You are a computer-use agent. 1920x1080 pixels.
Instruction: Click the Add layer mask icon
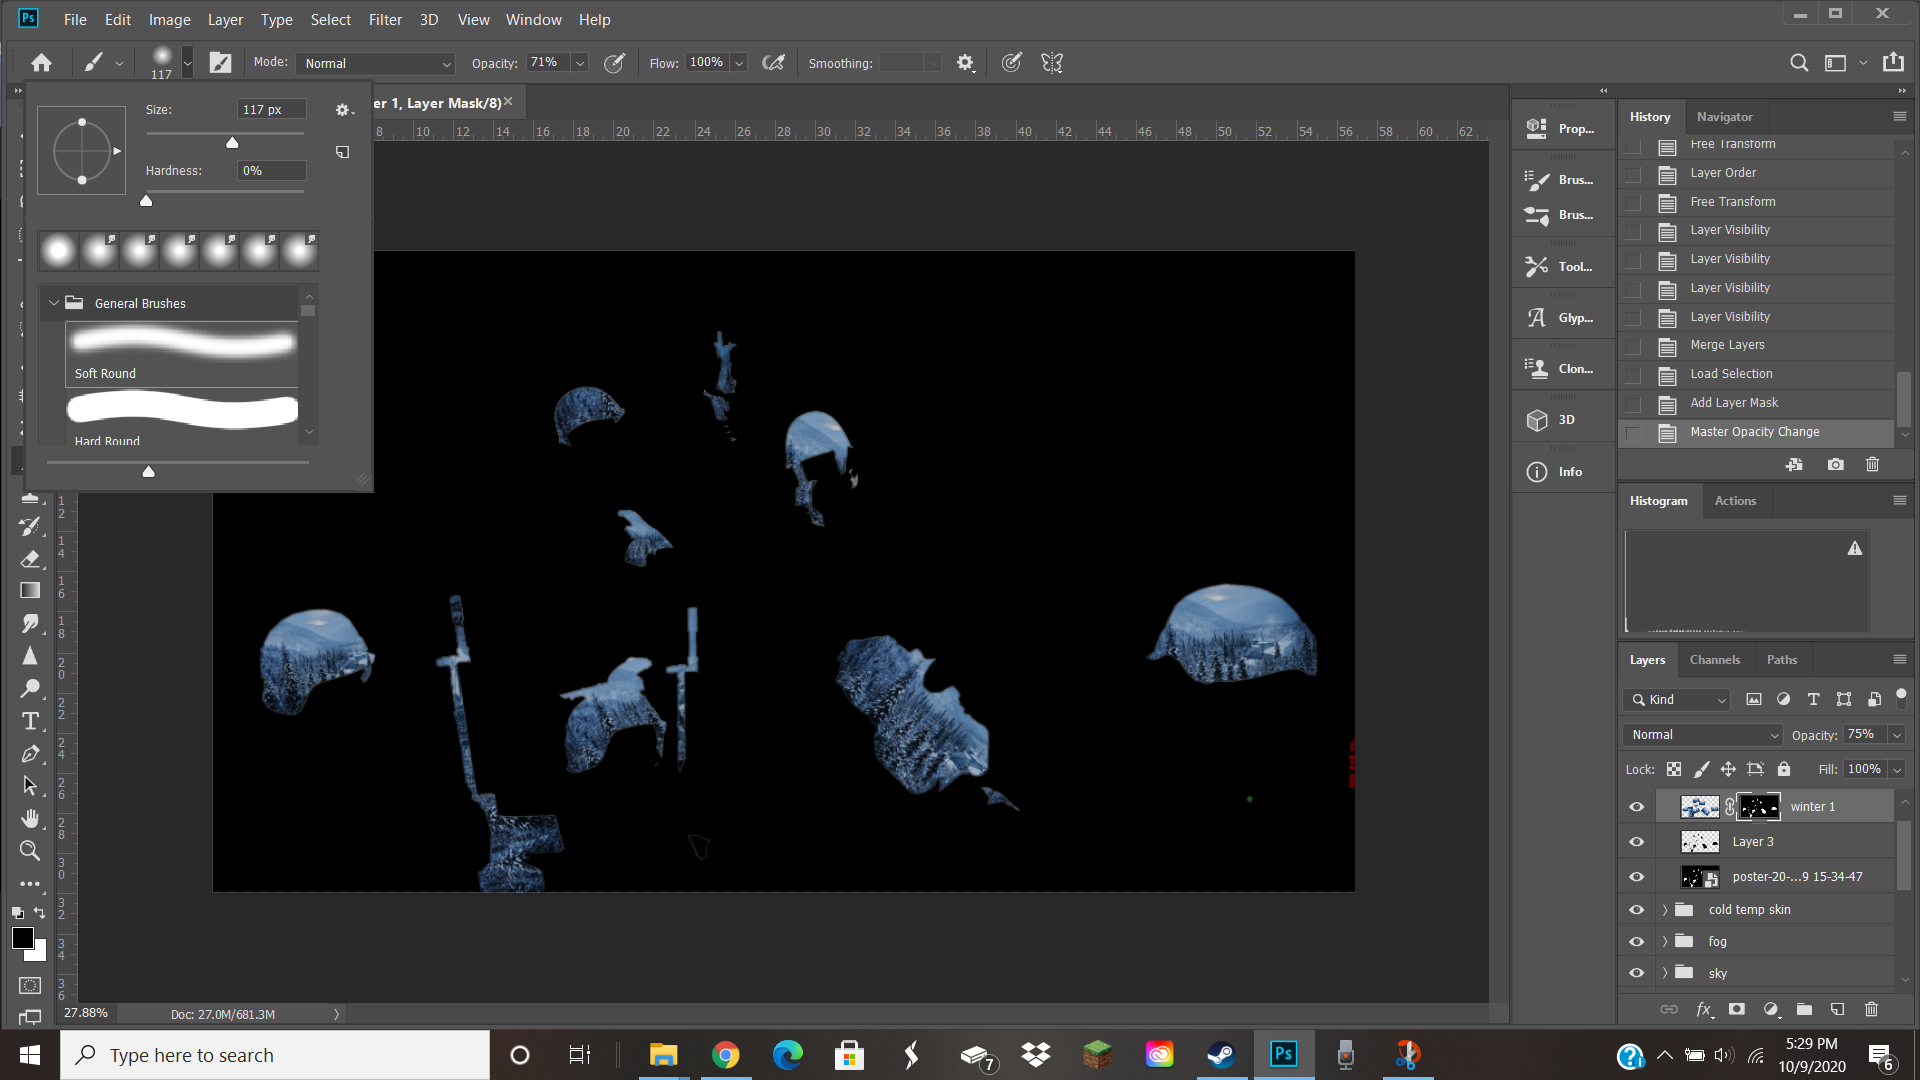pyautogui.click(x=1737, y=1009)
